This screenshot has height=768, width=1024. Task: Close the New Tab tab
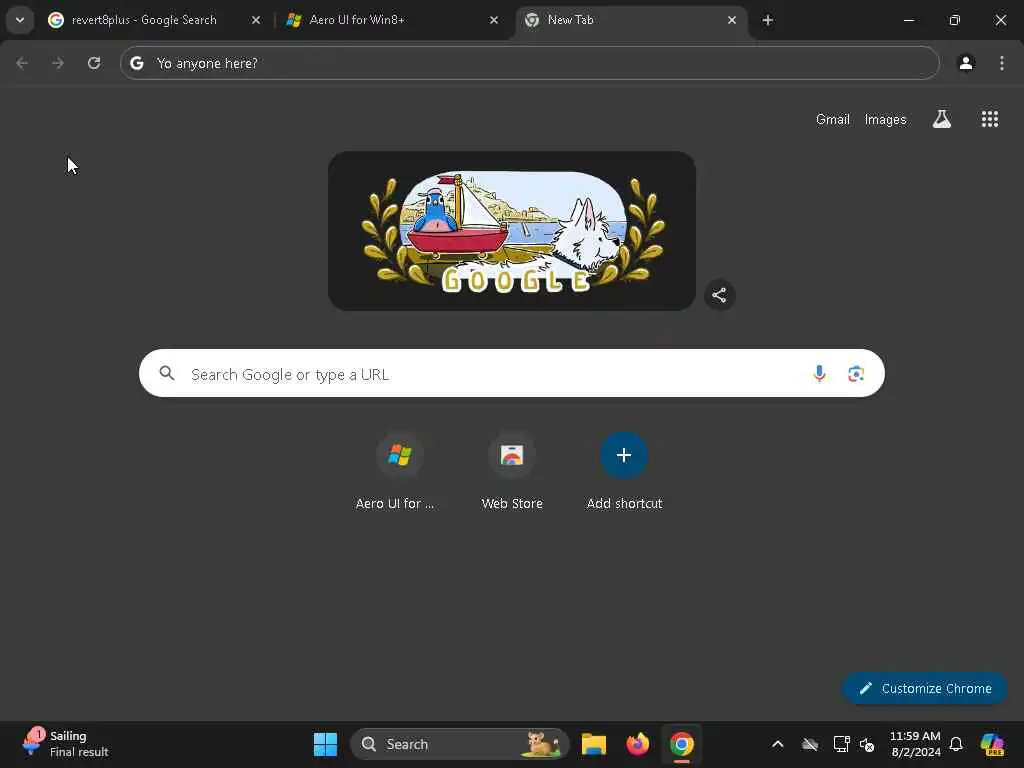coord(732,20)
